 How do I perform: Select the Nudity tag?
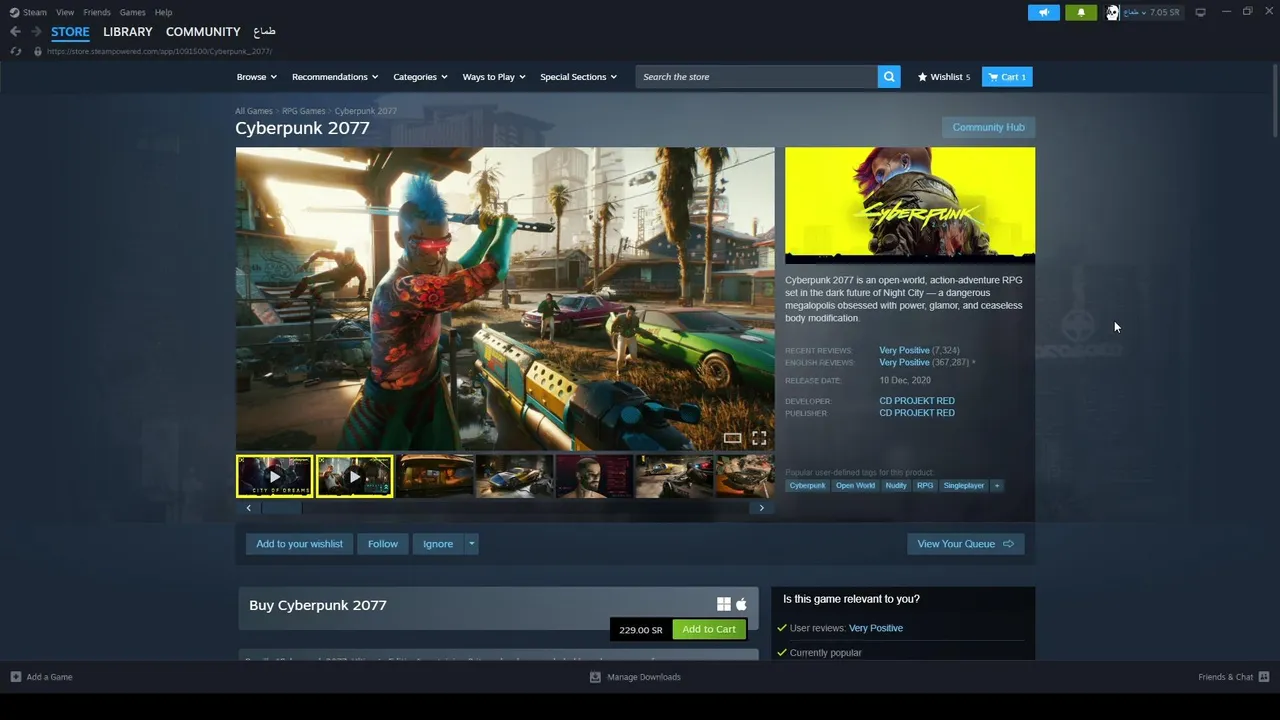[x=896, y=486]
